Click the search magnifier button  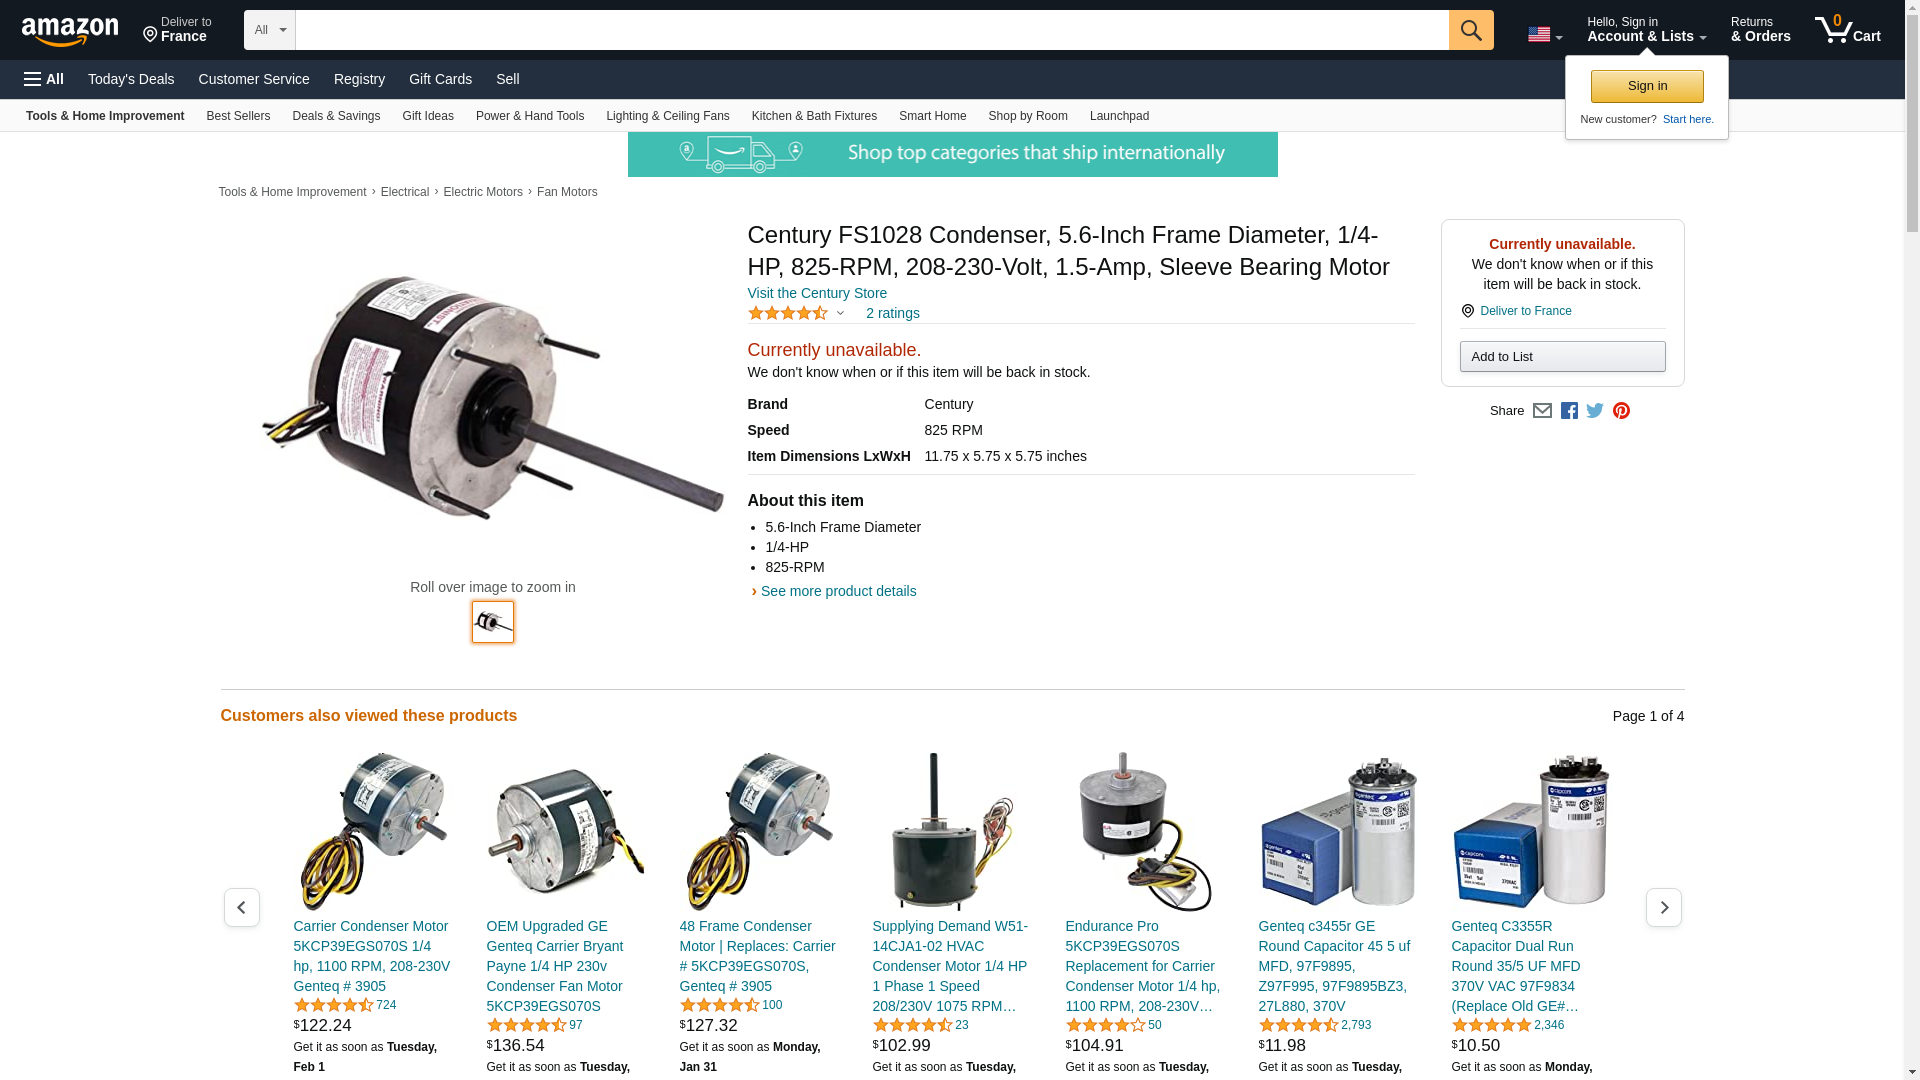1471,30
